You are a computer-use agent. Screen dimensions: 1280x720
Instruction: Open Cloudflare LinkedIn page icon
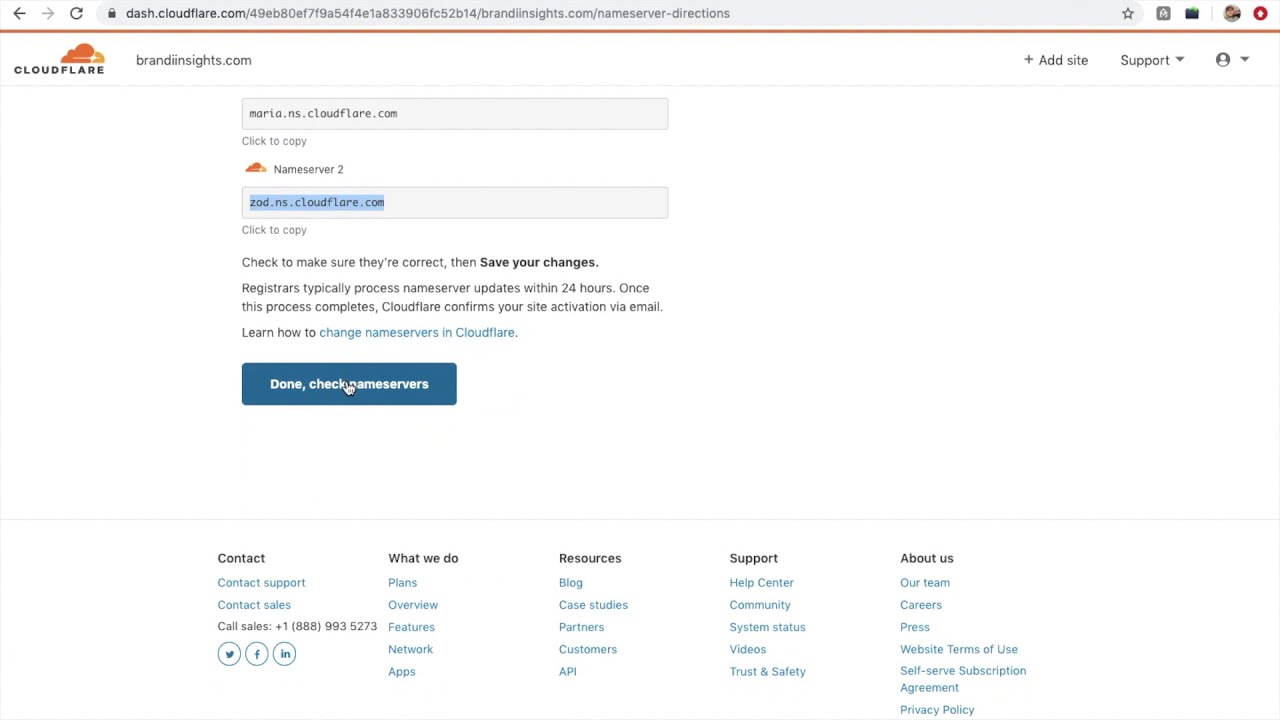point(285,654)
